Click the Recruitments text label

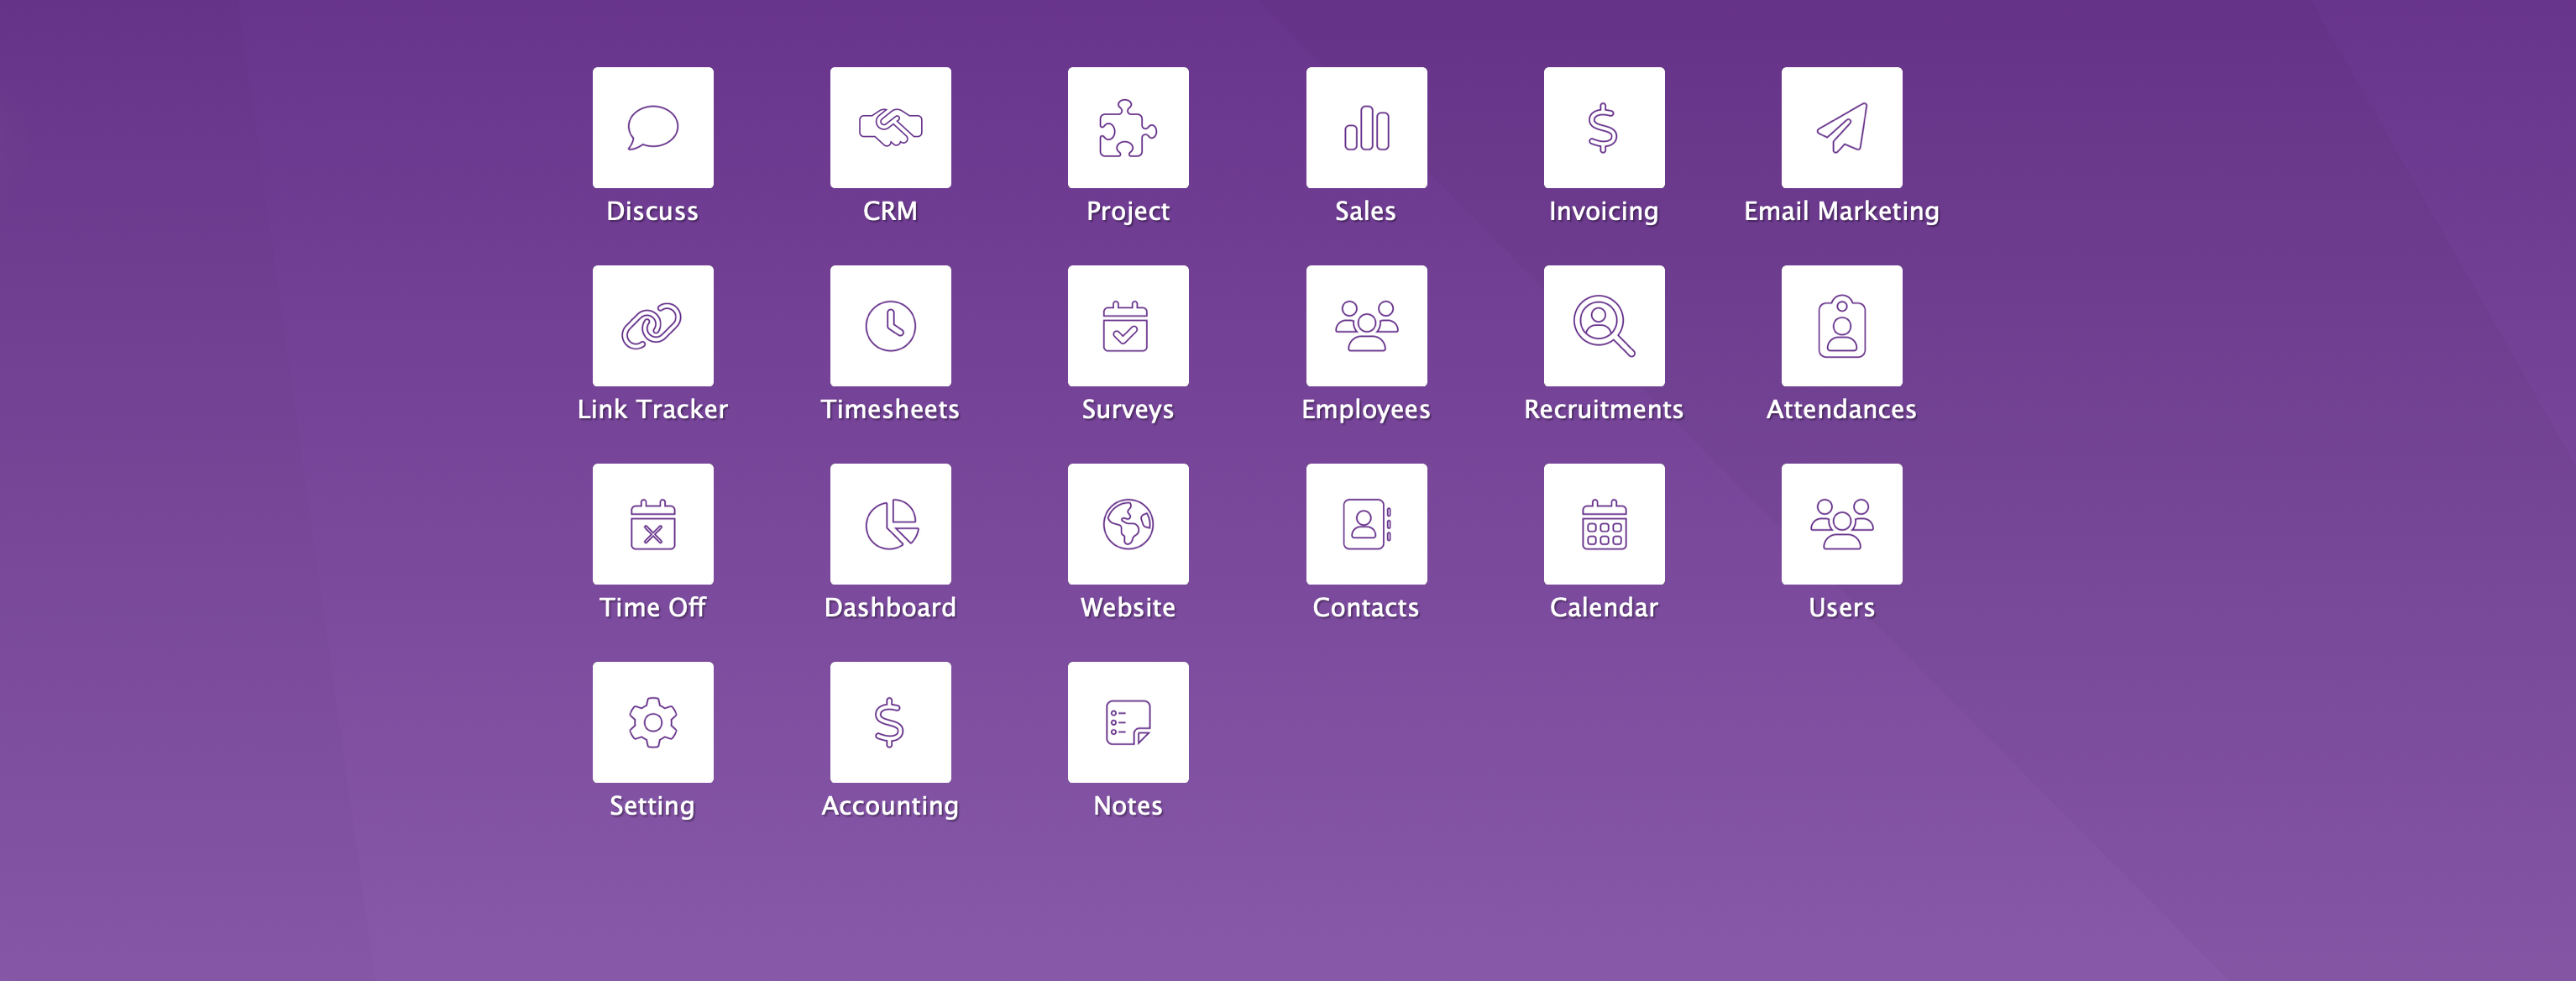click(1604, 409)
